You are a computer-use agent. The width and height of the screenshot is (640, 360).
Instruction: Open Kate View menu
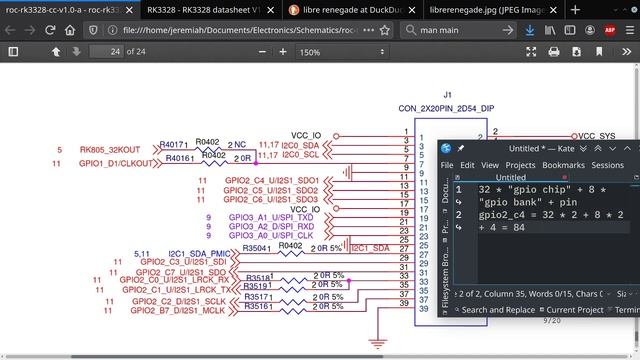pyautogui.click(x=490, y=165)
